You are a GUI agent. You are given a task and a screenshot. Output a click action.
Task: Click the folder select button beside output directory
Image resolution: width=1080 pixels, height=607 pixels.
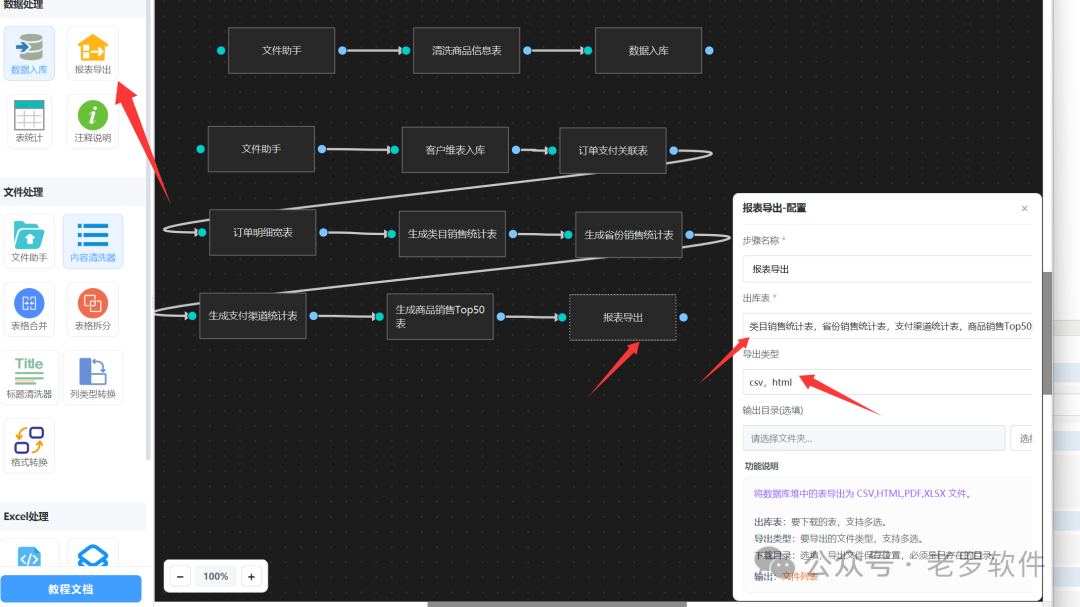click(1023, 438)
